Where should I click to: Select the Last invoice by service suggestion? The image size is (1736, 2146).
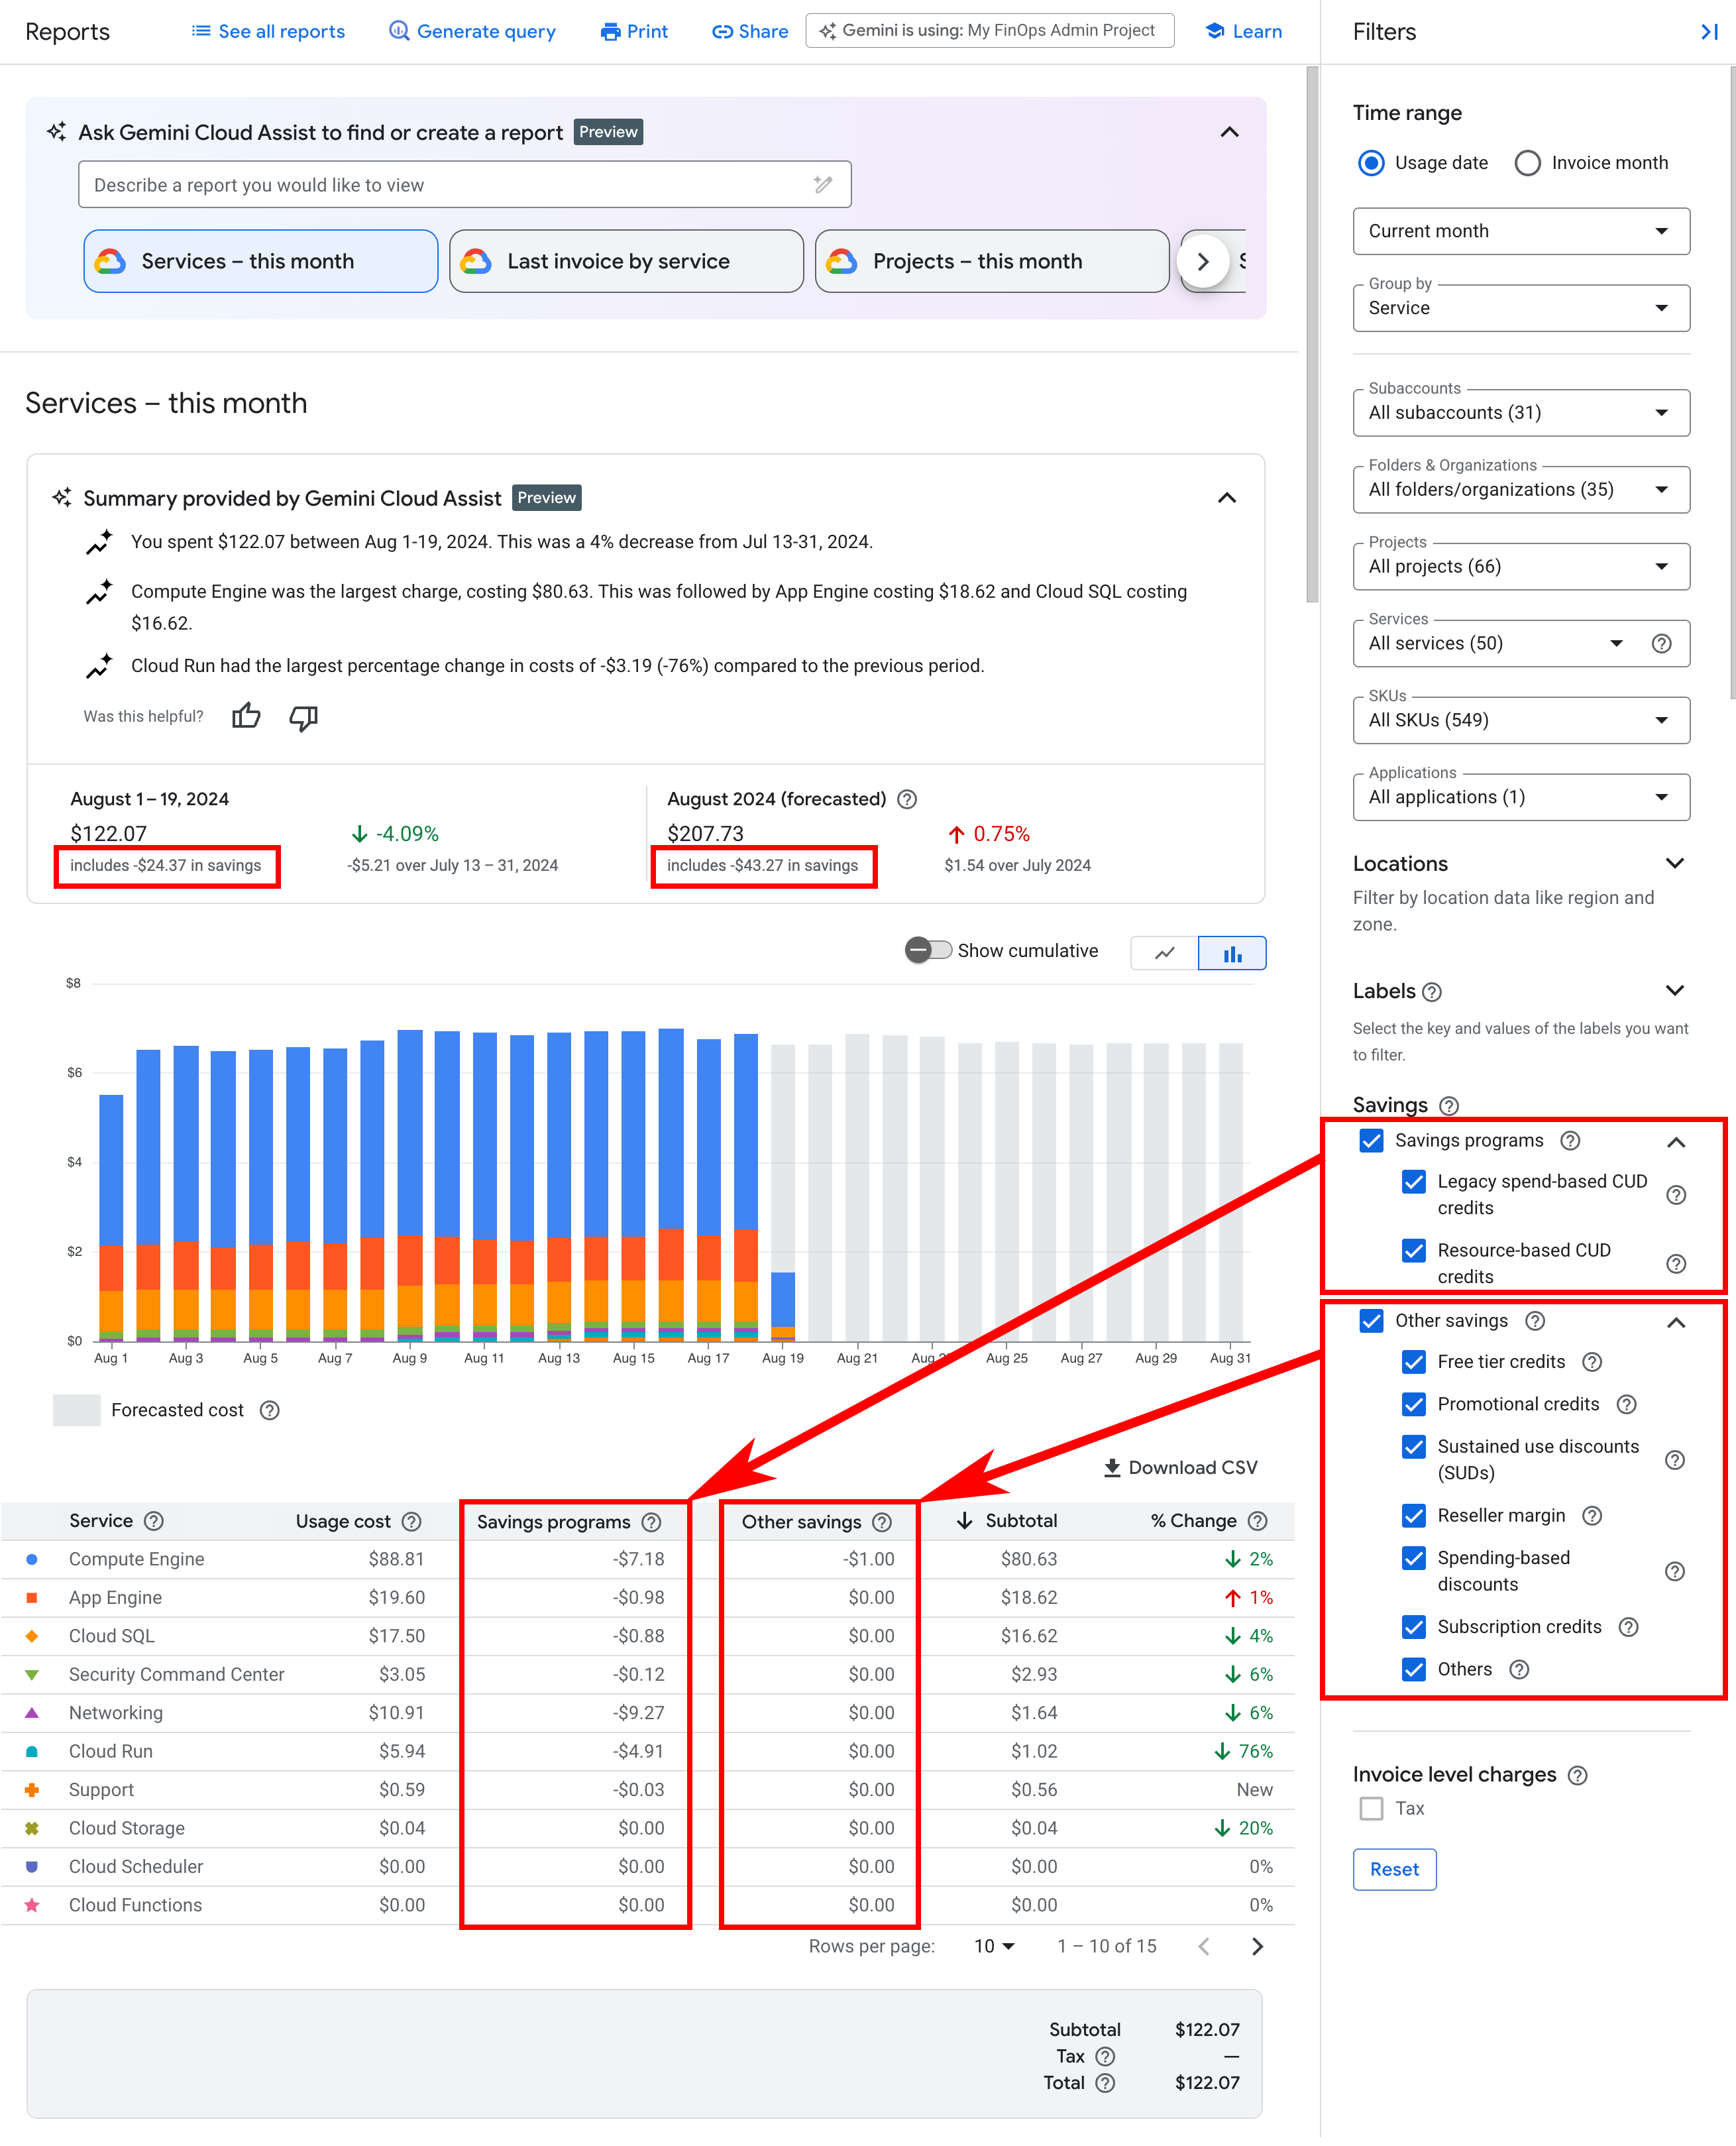(x=625, y=261)
